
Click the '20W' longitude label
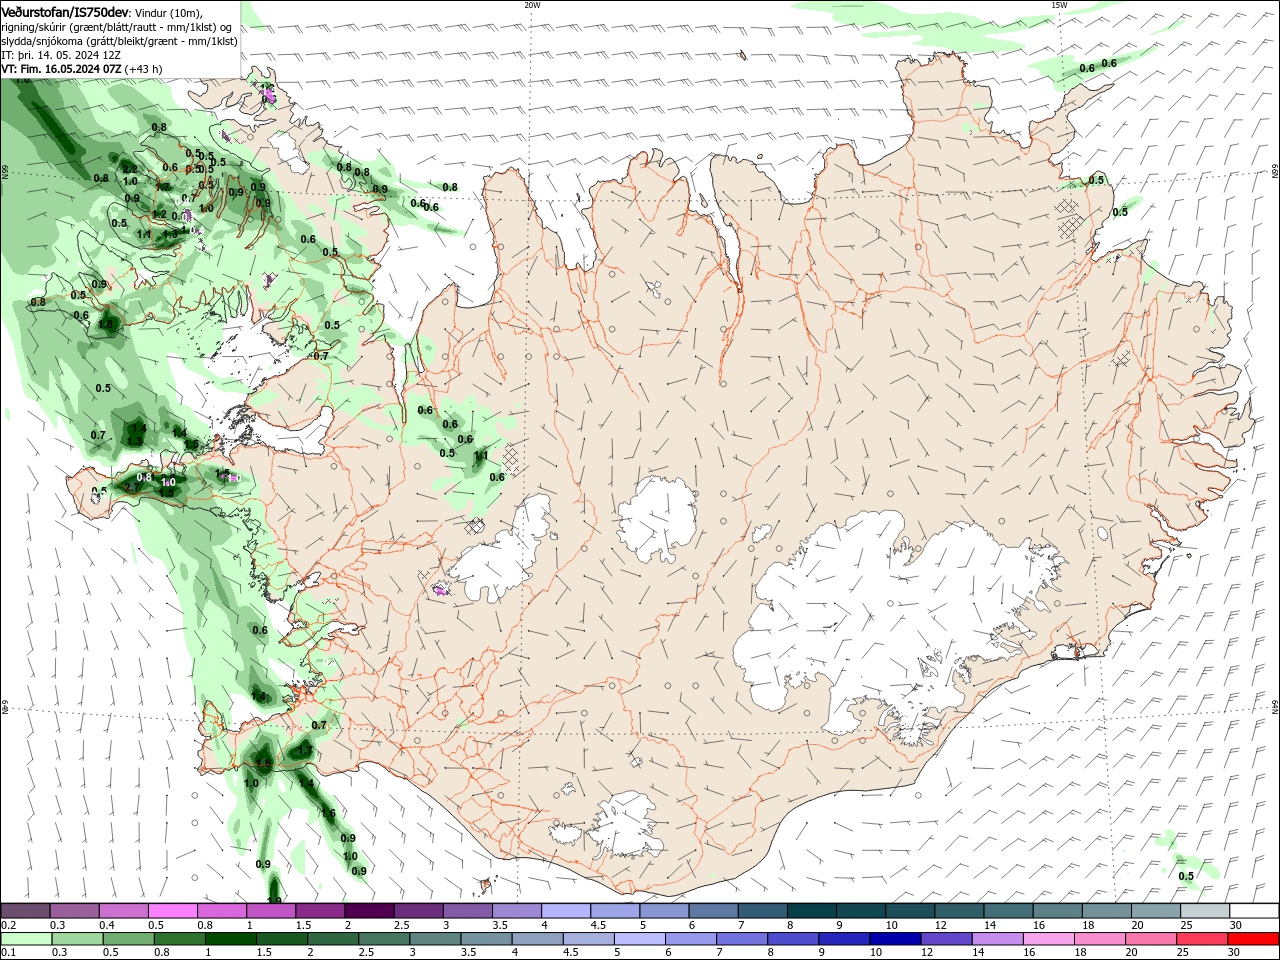532,5
